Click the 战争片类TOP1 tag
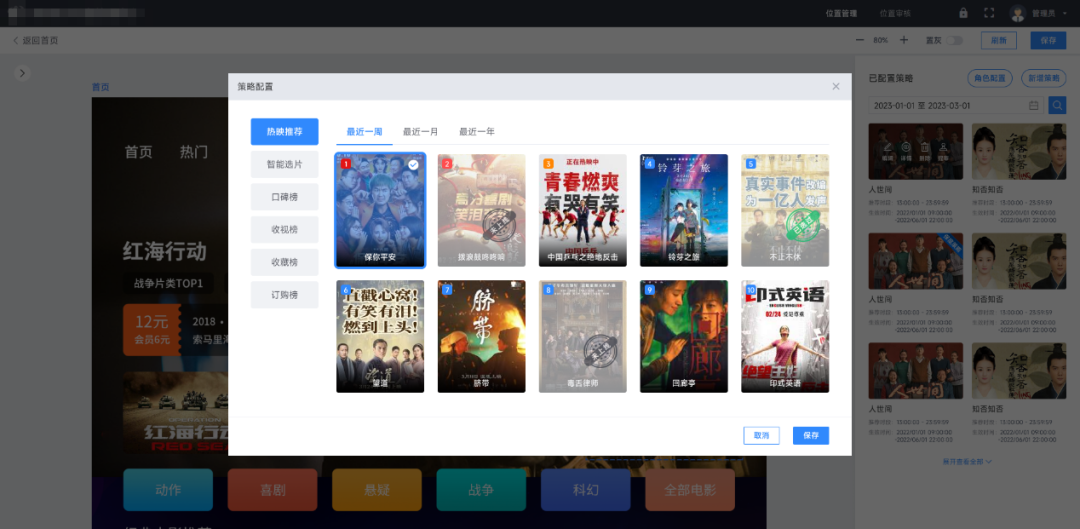The image size is (1080, 529). 169,282
